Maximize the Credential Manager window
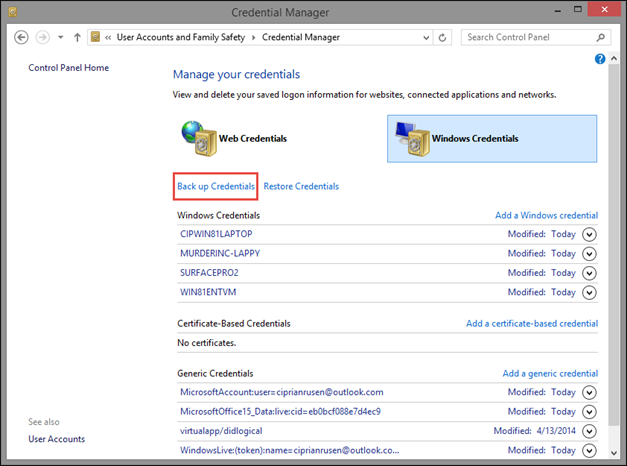 (578, 9)
